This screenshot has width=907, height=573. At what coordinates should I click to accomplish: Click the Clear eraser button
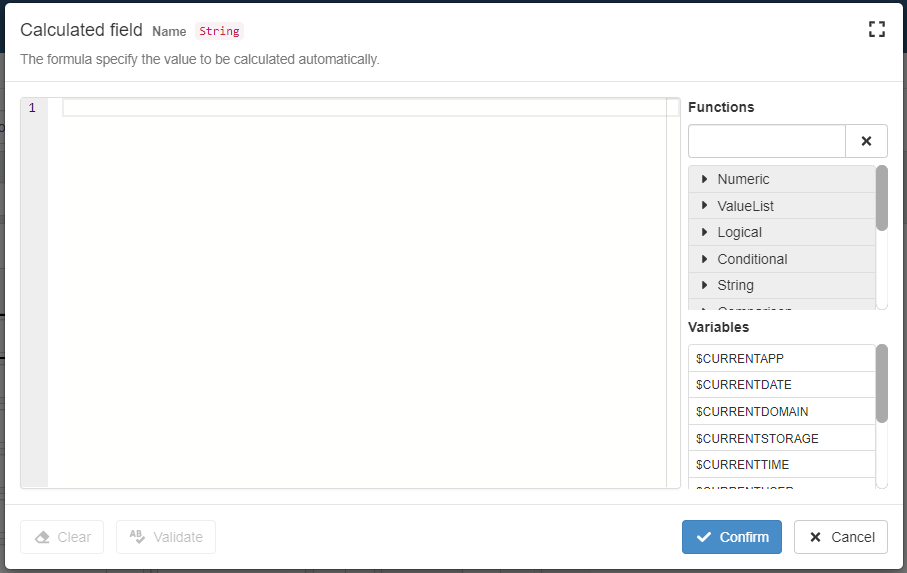(62, 537)
